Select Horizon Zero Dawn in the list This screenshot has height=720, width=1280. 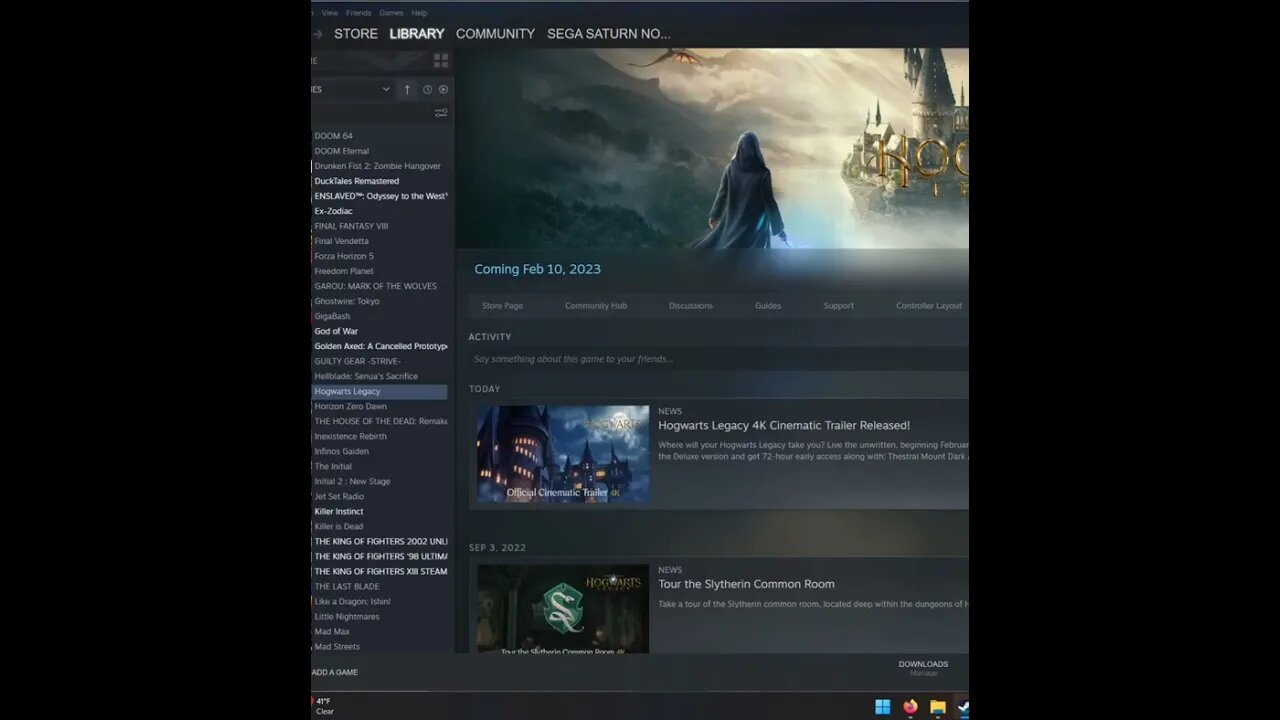pos(351,406)
